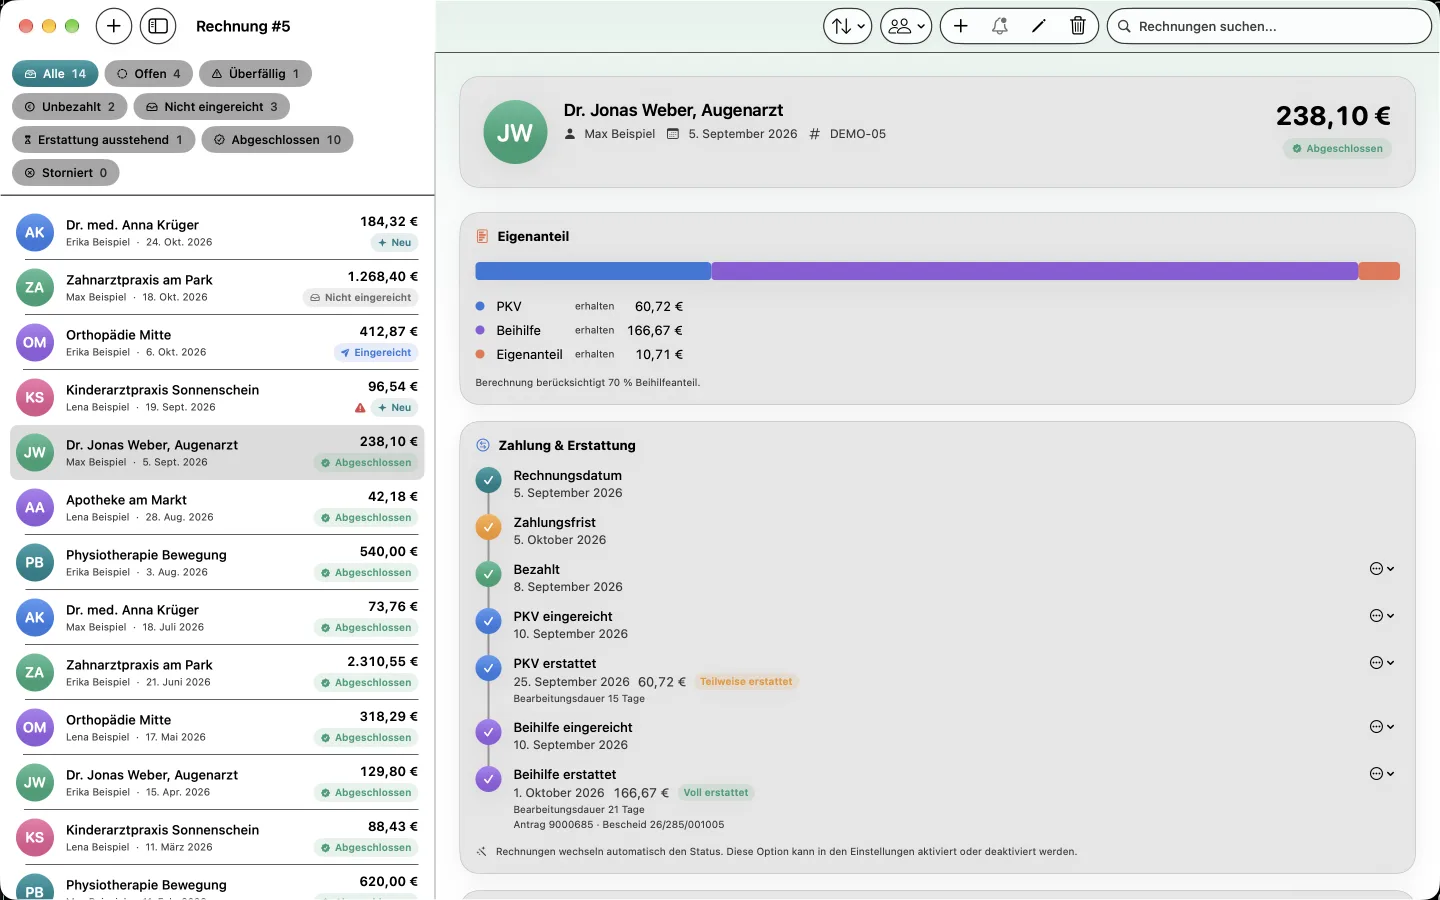The height and width of the screenshot is (900, 1440).
Task: Open options menu for Beihilfe eingereicht
Action: (x=1382, y=727)
